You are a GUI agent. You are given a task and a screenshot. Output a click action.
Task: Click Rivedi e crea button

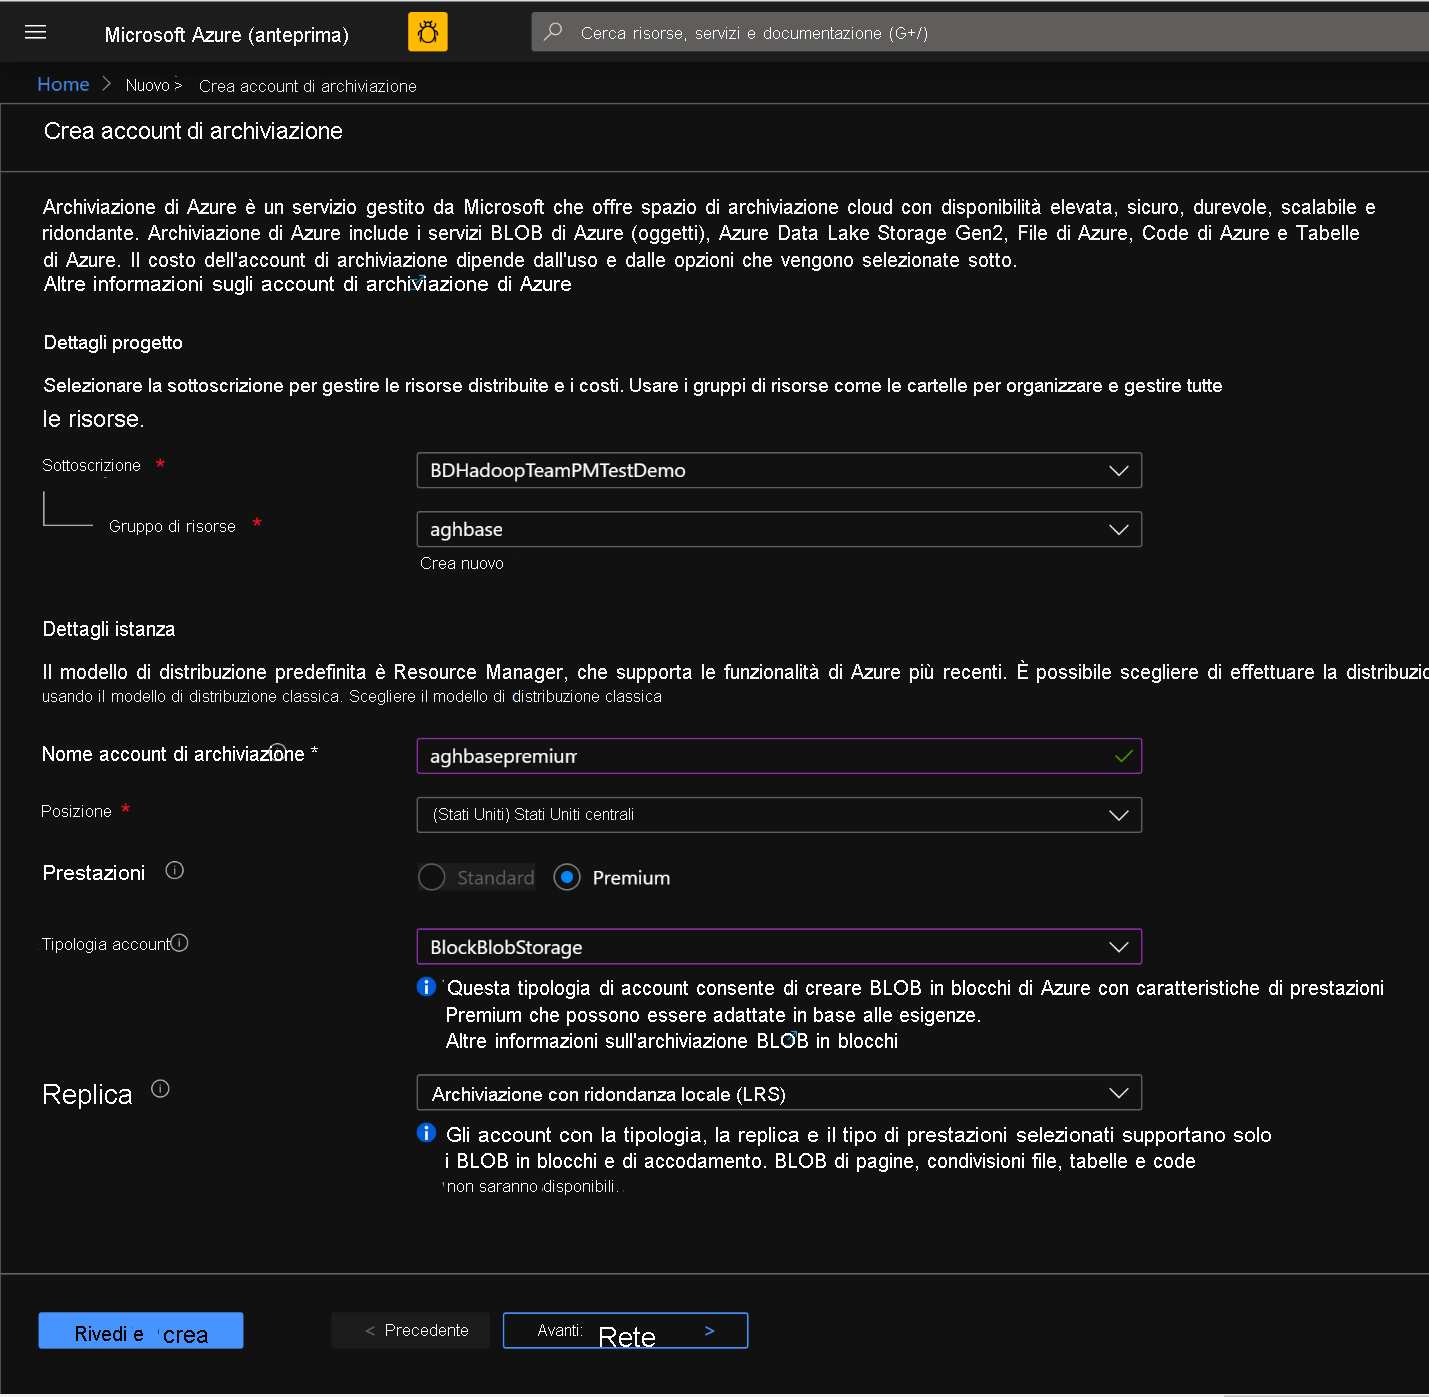click(x=141, y=1331)
